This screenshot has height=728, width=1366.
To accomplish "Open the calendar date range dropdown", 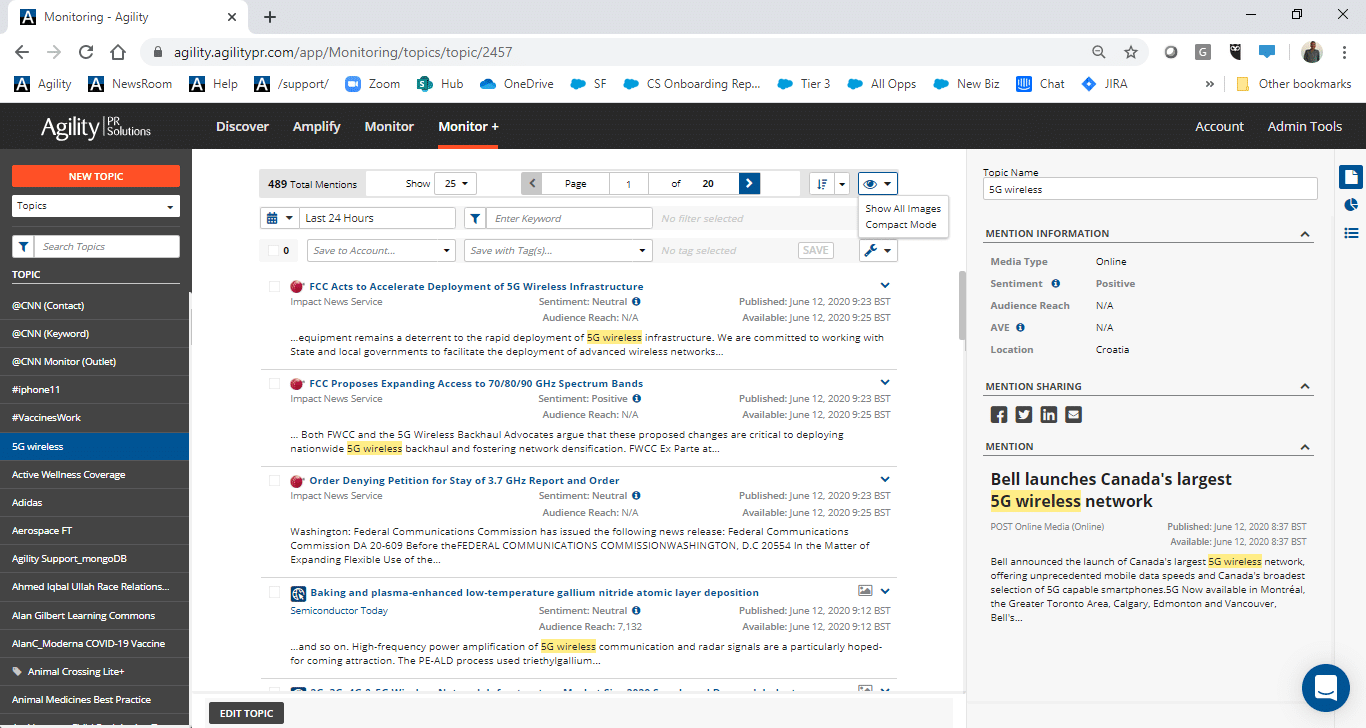I will 279,218.
